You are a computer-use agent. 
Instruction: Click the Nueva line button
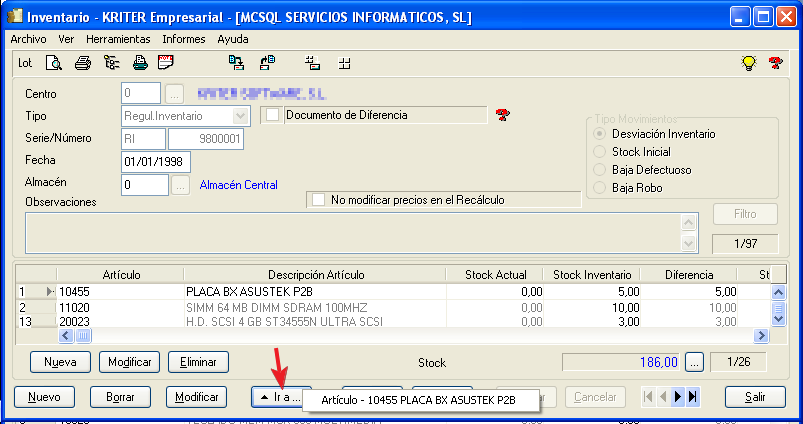tap(60, 362)
